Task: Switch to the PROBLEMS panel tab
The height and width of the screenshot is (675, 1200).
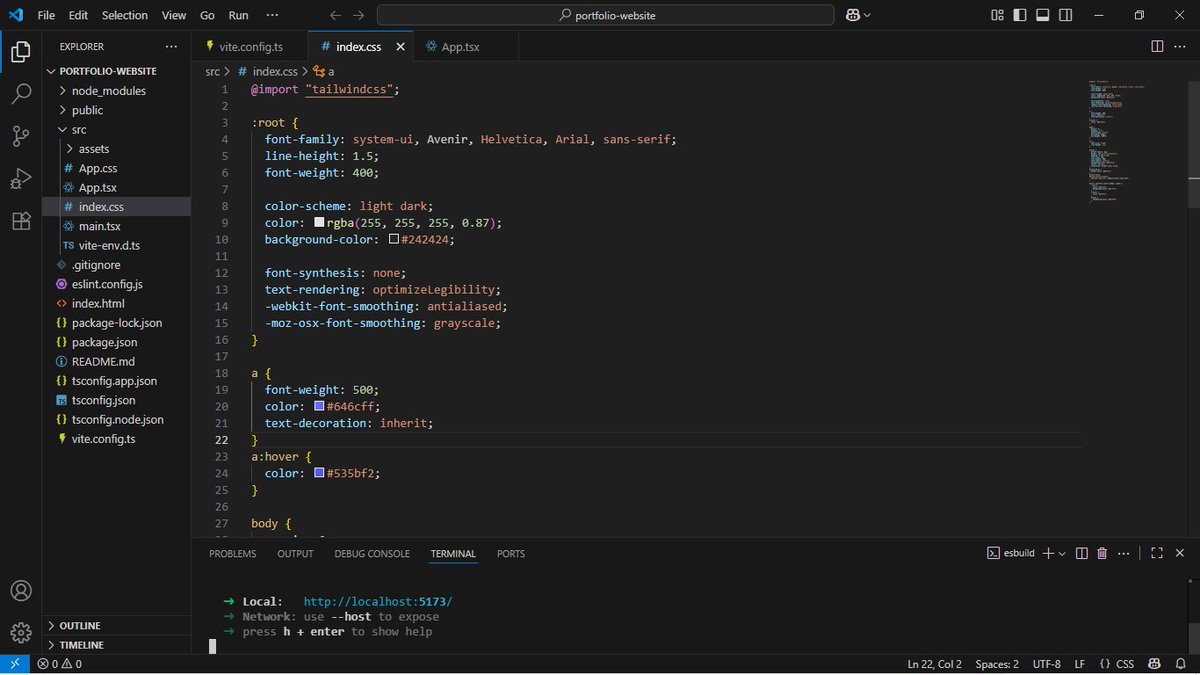Action: pyautogui.click(x=233, y=553)
